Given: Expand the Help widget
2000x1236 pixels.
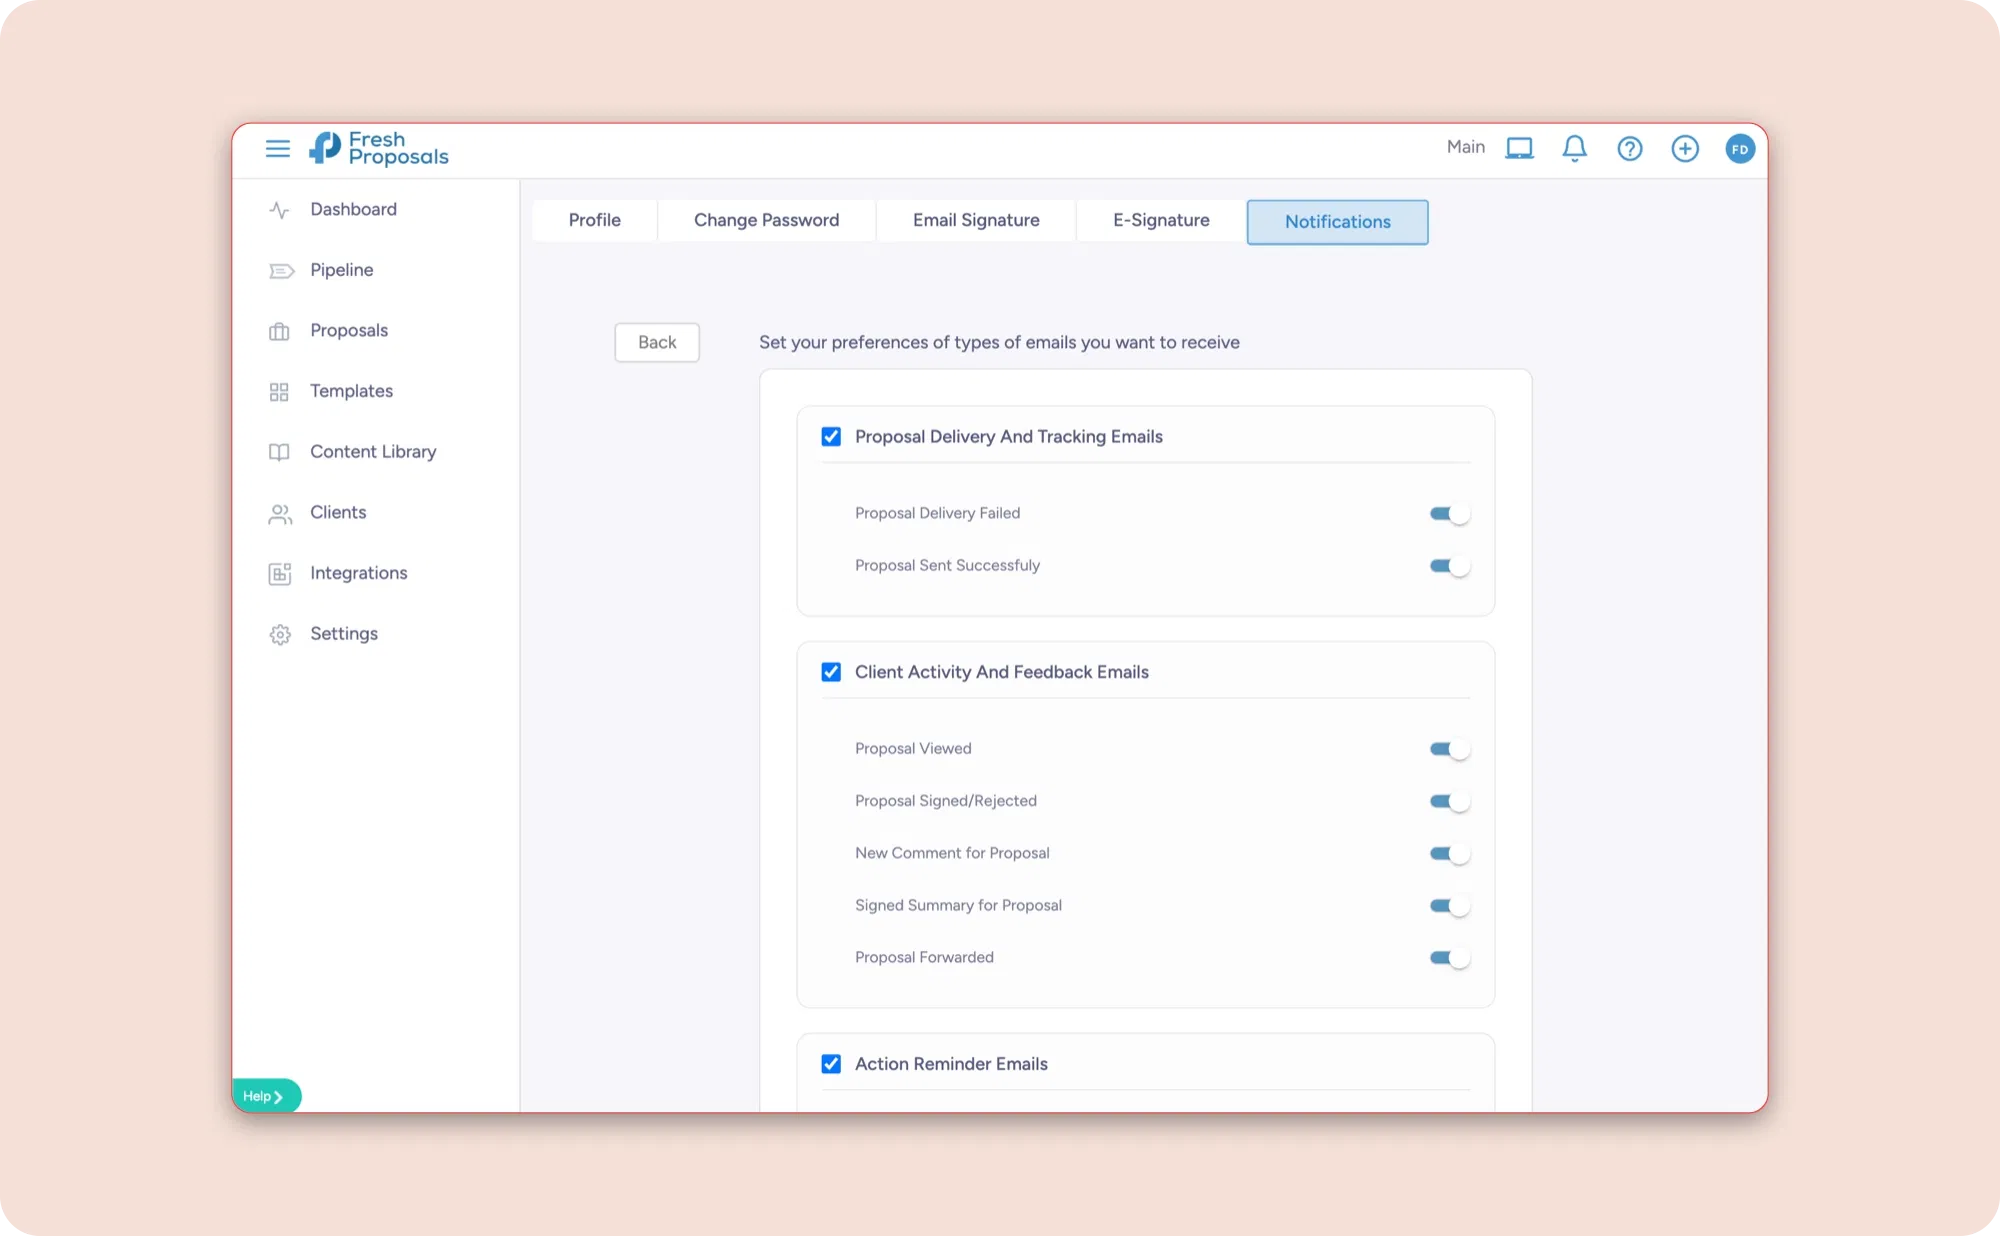Looking at the screenshot, I should (x=265, y=1096).
